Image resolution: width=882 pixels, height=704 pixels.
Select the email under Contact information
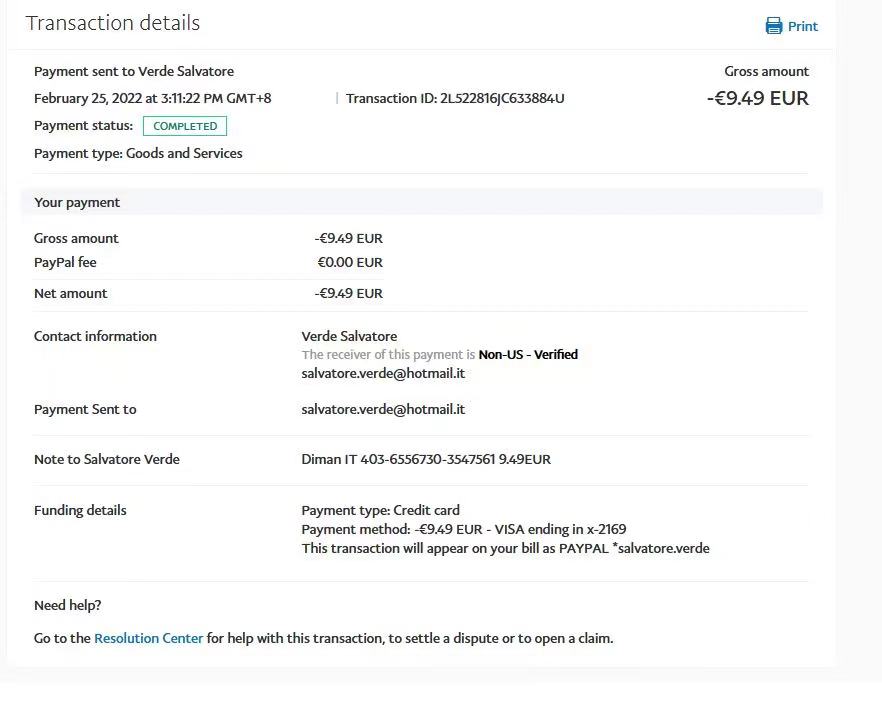(x=383, y=373)
